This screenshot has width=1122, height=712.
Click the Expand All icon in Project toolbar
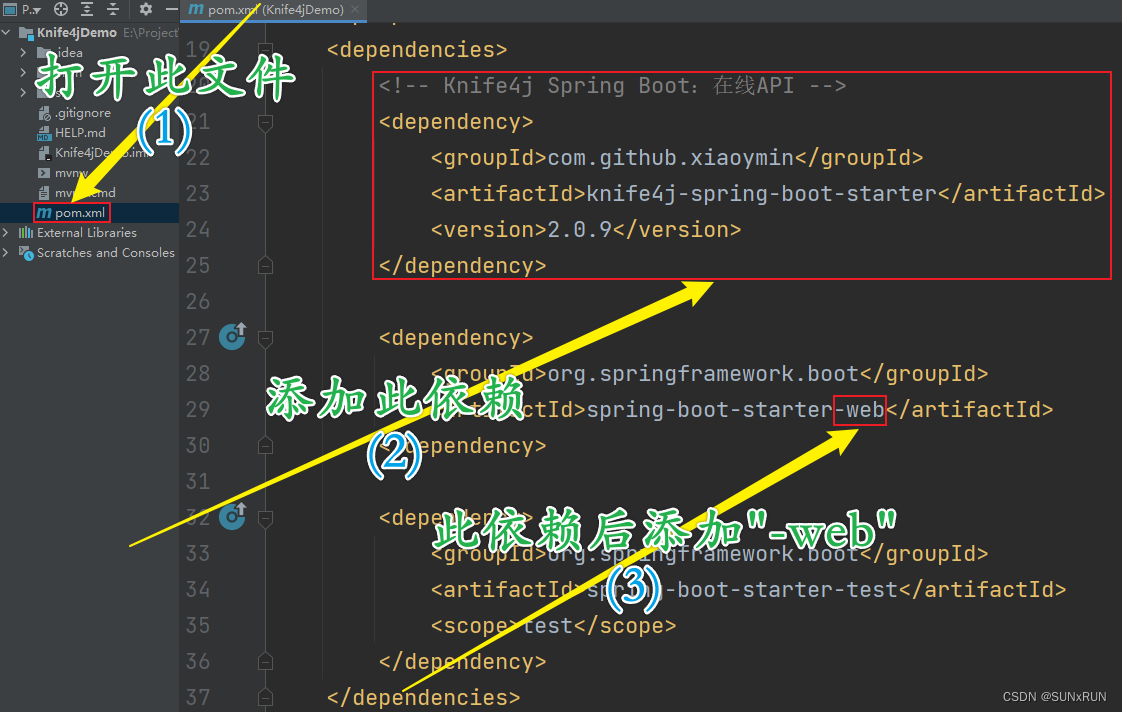(86, 9)
